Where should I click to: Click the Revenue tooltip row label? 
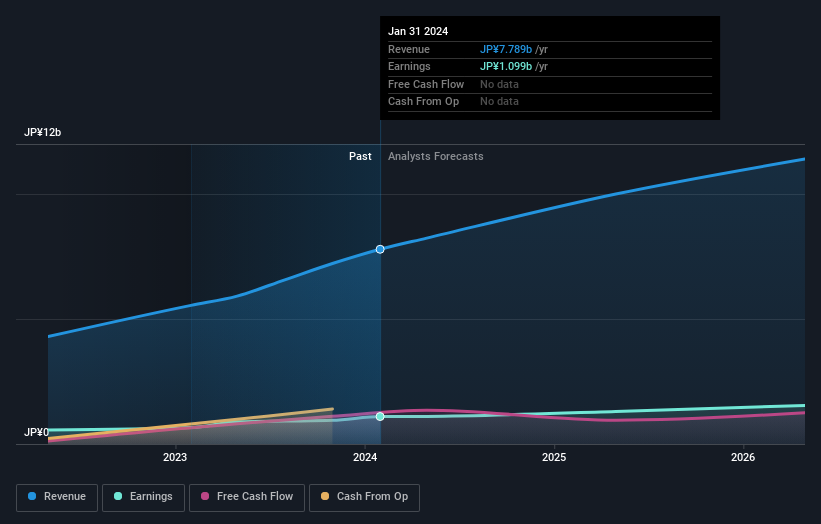tap(409, 49)
